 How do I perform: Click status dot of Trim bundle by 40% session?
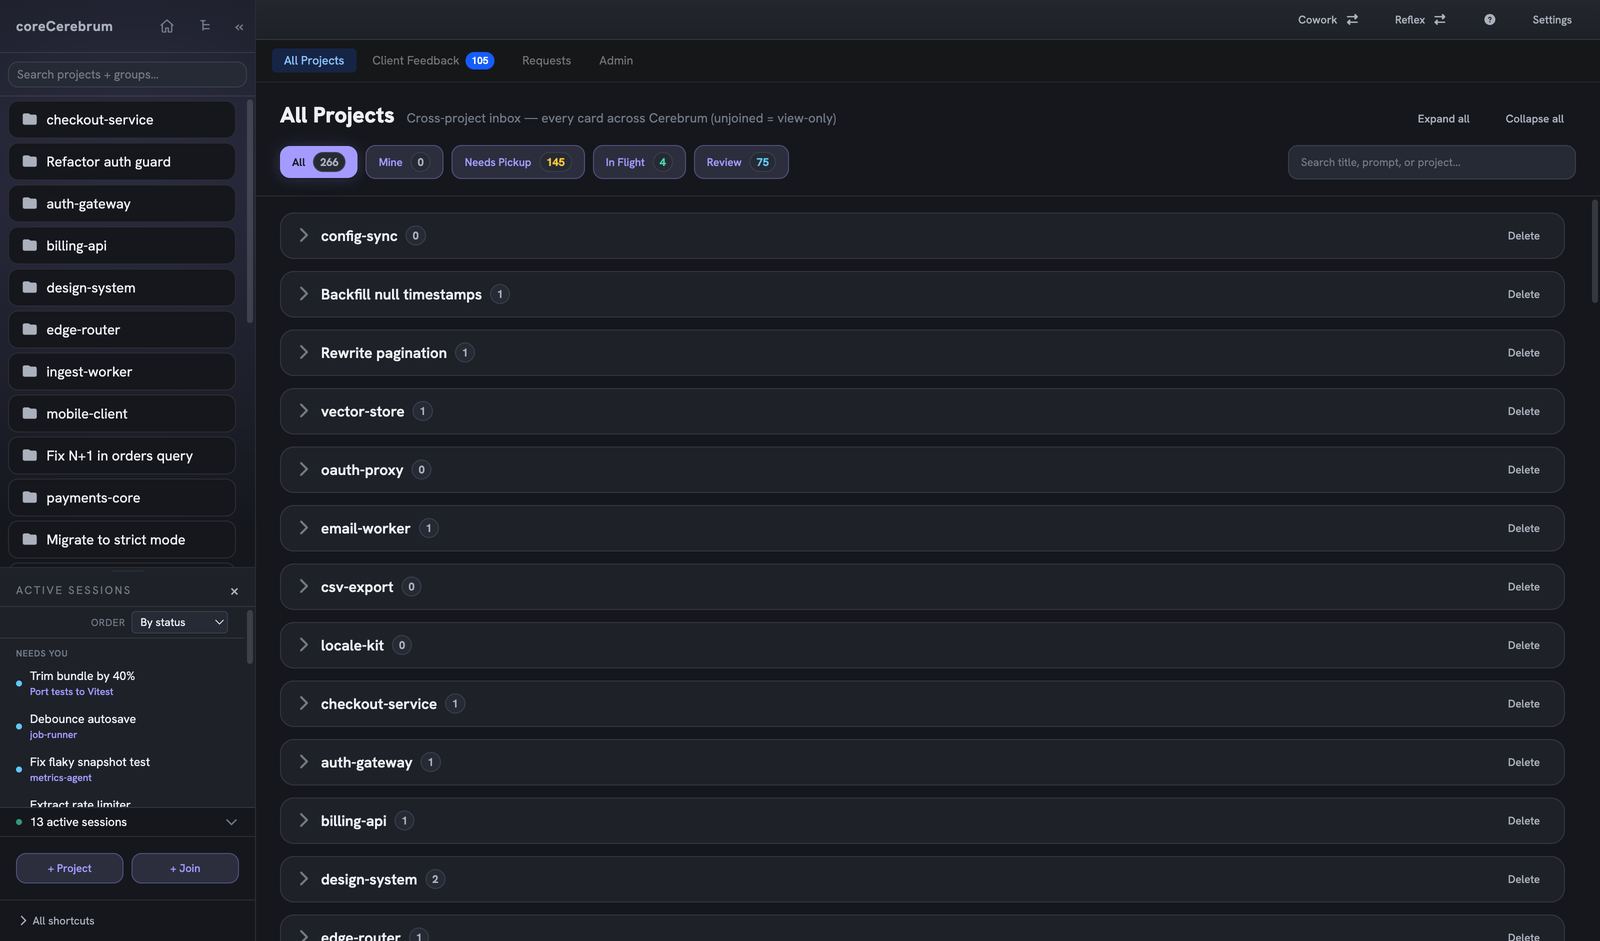[19, 684]
